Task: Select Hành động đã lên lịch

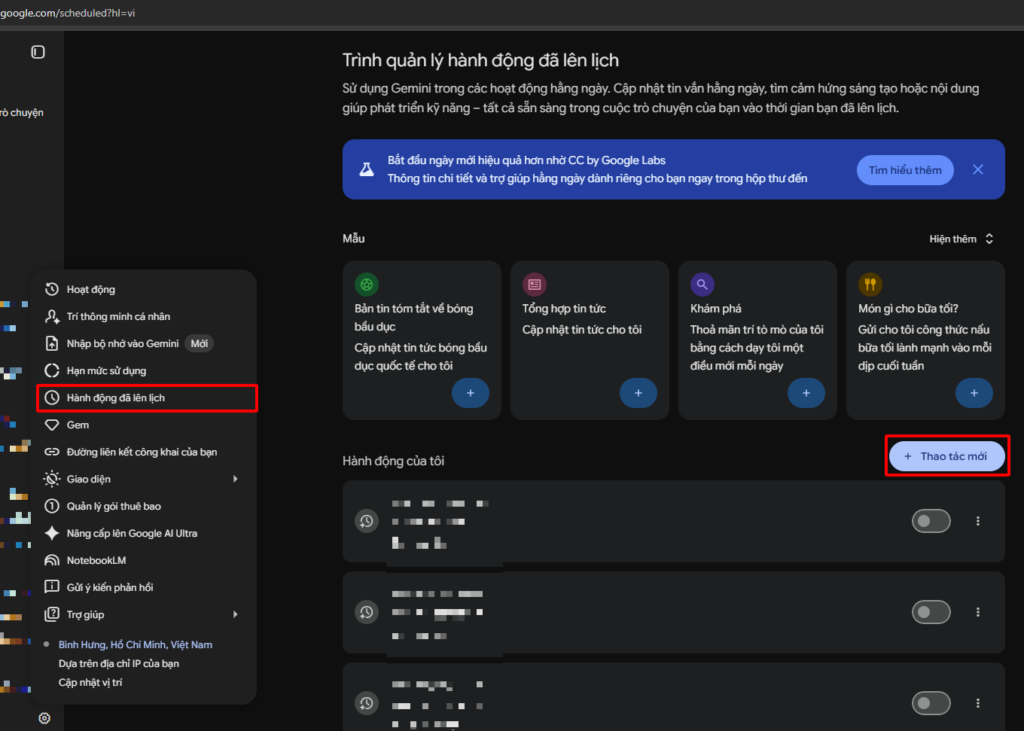Action: [147, 398]
